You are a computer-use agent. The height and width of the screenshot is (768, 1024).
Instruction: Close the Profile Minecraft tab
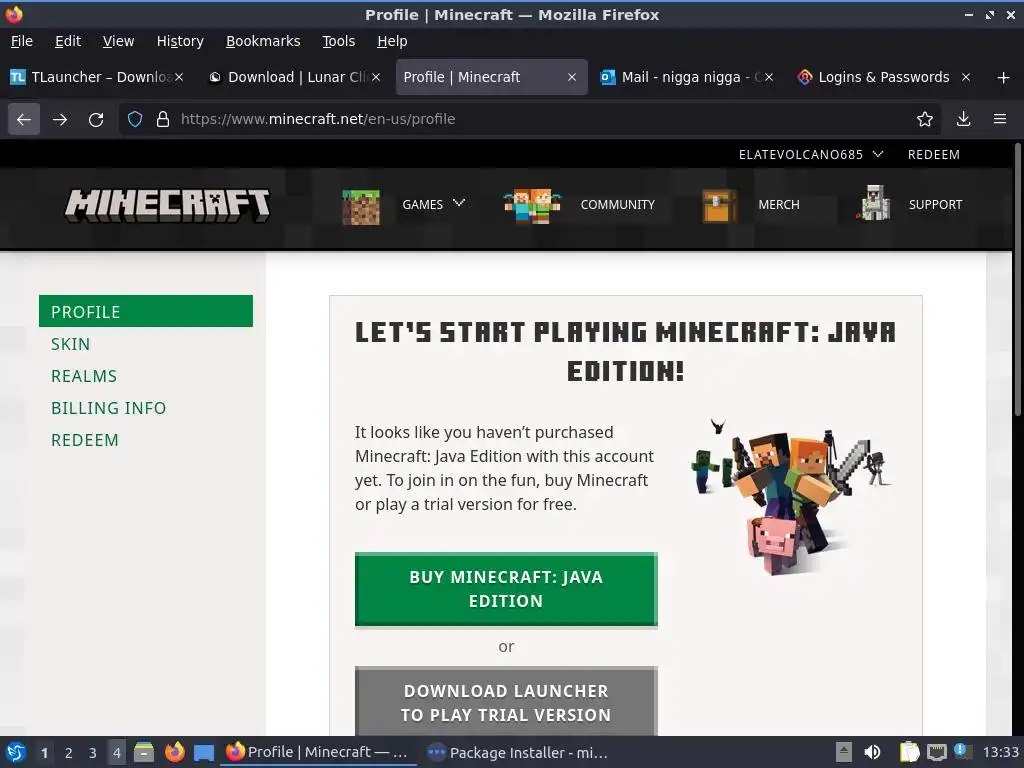pos(571,77)
